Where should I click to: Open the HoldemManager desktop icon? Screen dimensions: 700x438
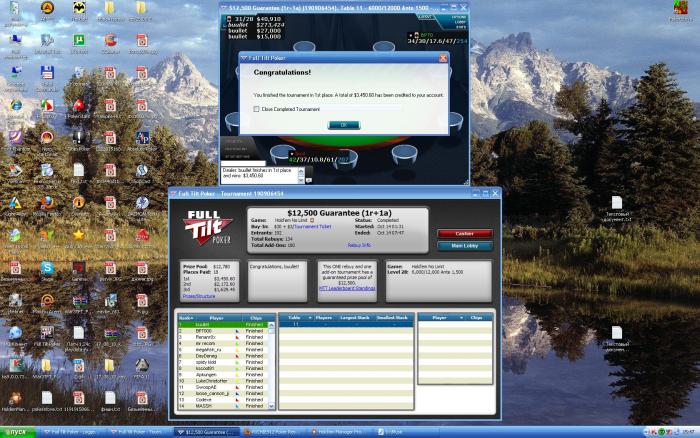click(16, 398)
